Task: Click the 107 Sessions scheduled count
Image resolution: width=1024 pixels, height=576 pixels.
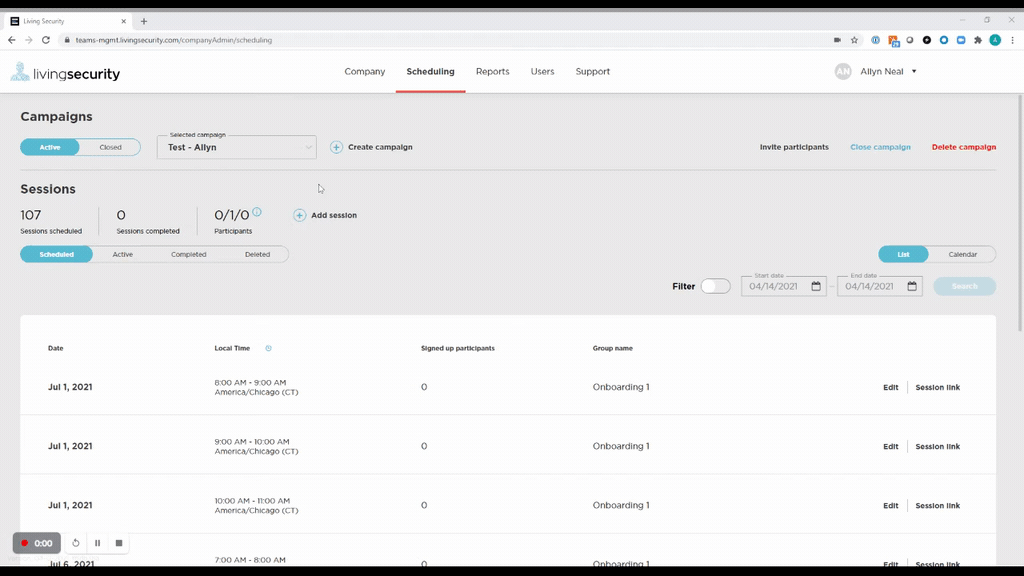Action: pos(31,215)
